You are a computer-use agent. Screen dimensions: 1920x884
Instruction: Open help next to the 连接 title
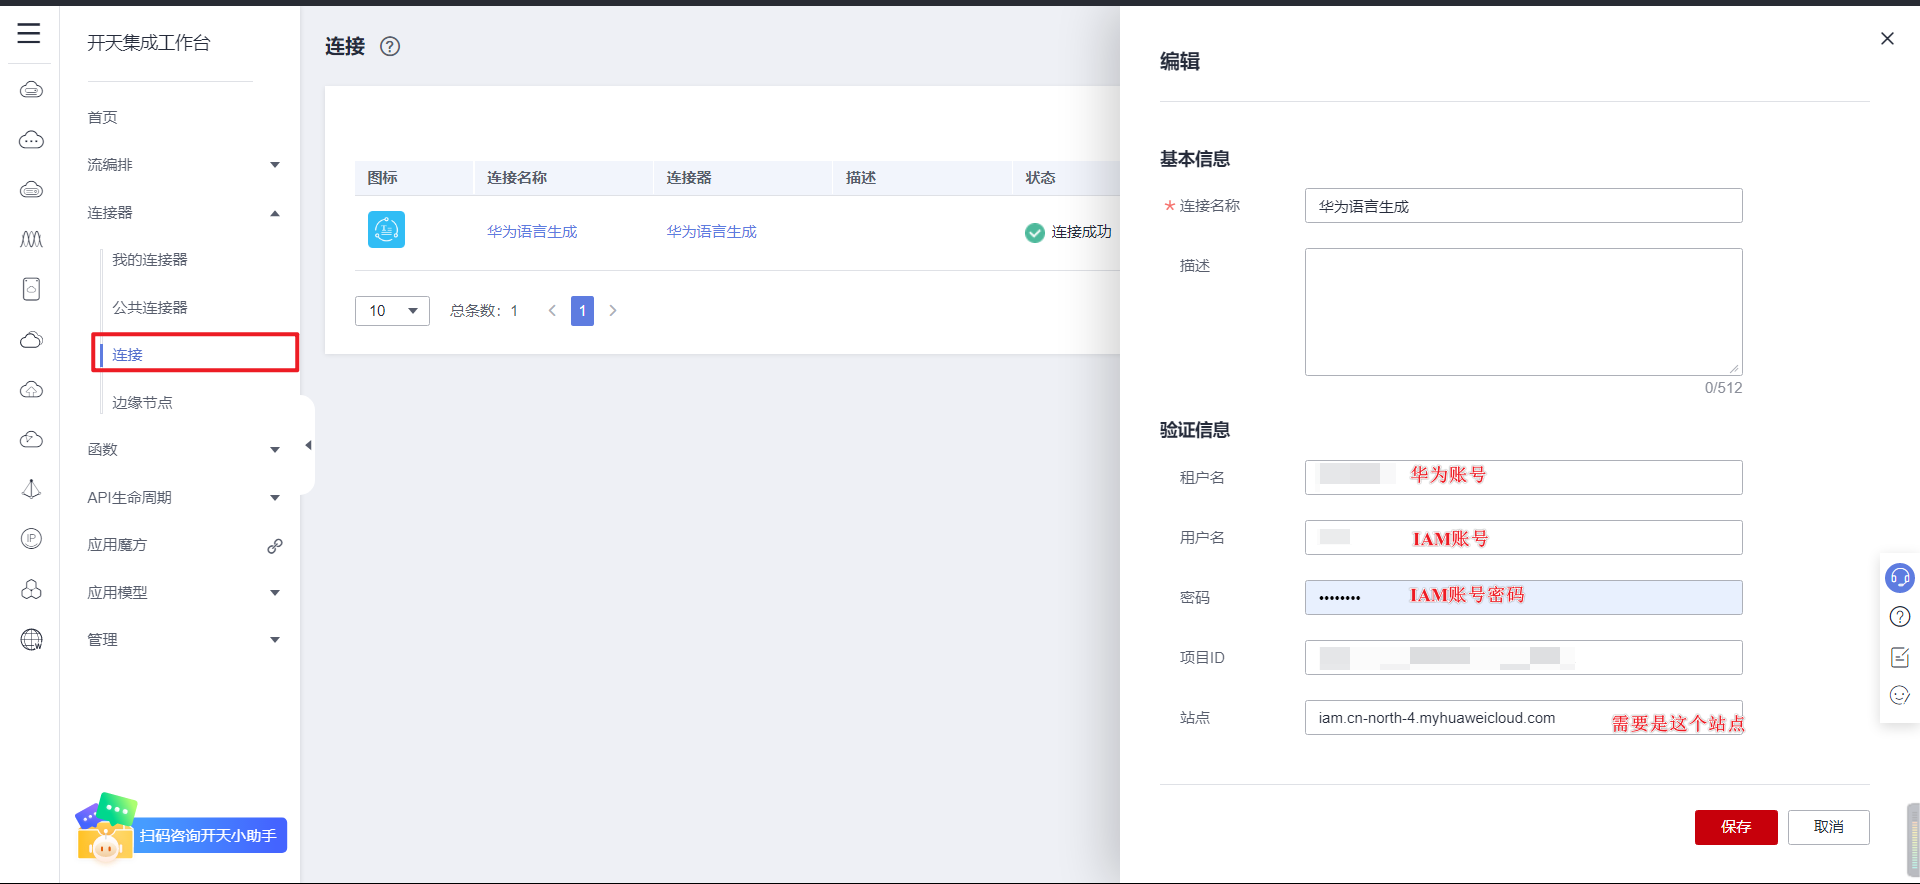point(390,46)
